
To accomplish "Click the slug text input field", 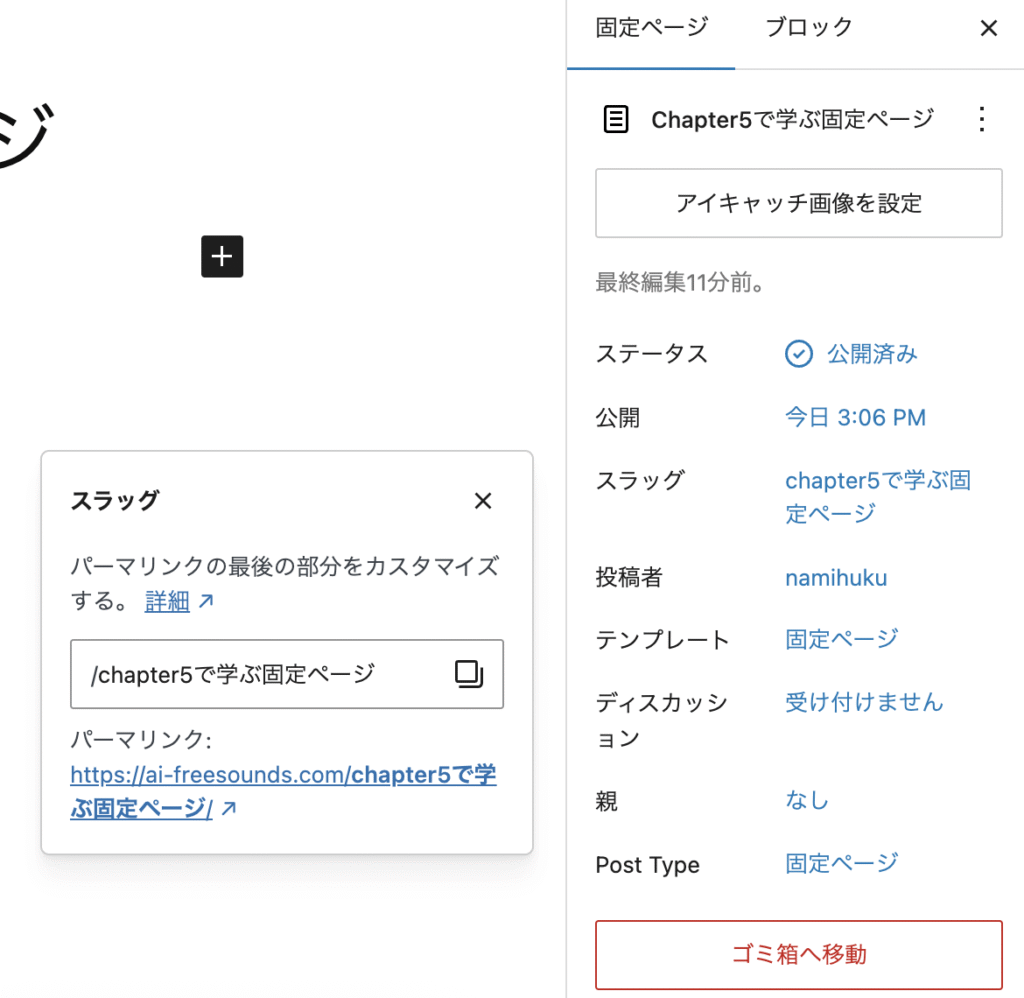I will [260, 674].
